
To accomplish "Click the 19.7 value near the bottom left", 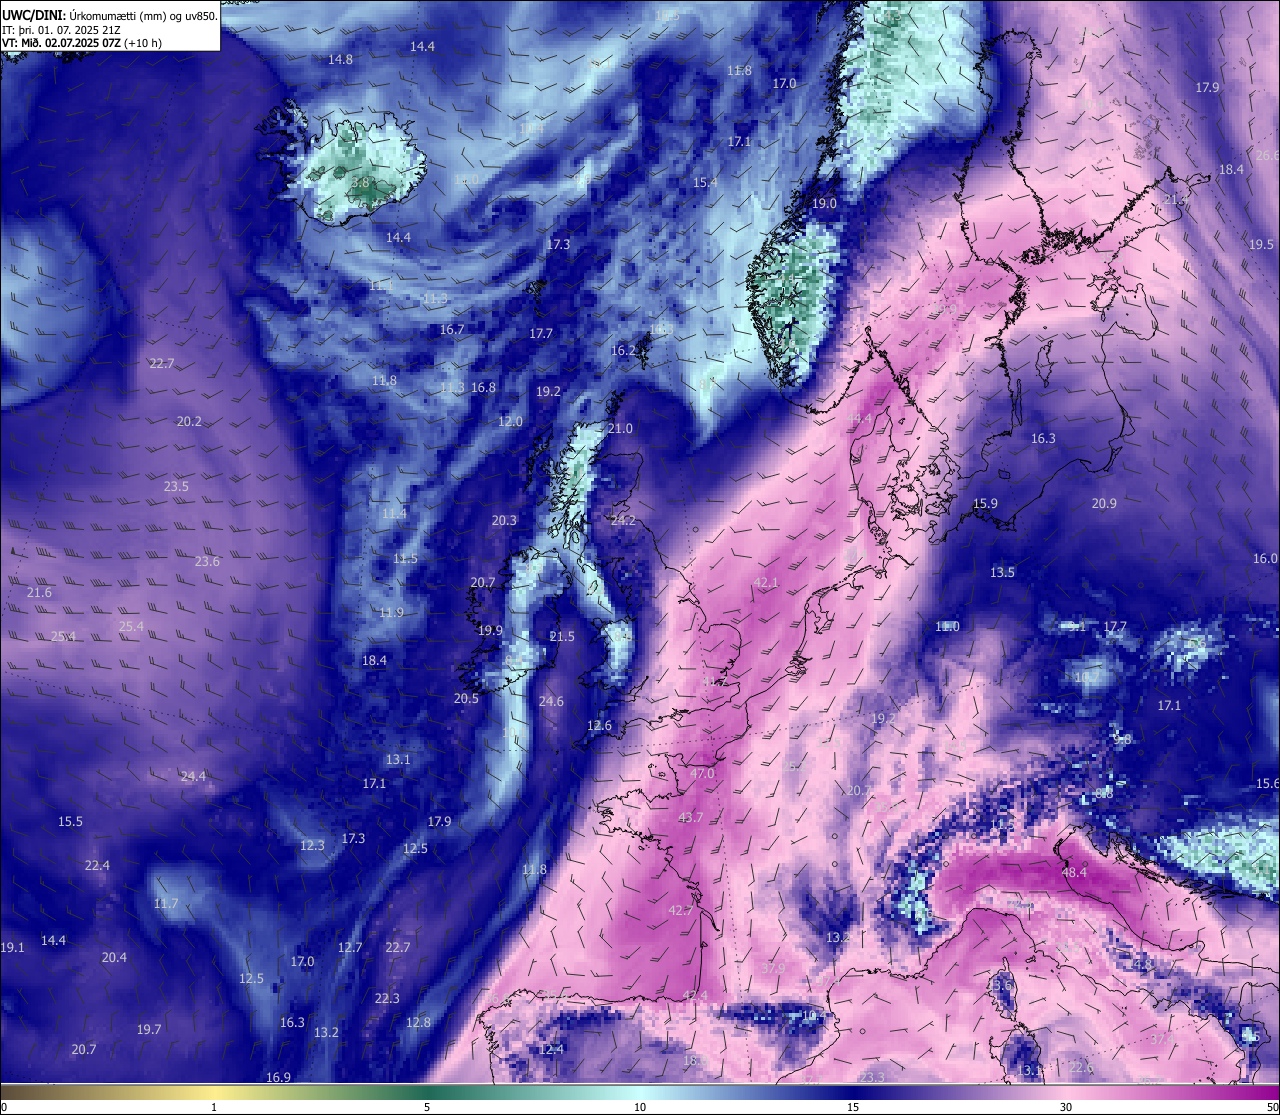I will point(149,1030).
